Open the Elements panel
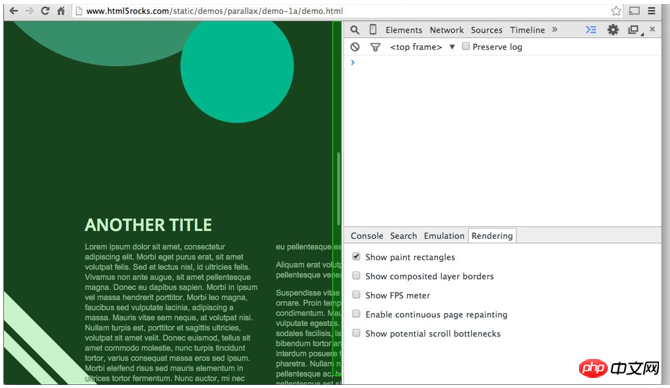 pos(403,30)
